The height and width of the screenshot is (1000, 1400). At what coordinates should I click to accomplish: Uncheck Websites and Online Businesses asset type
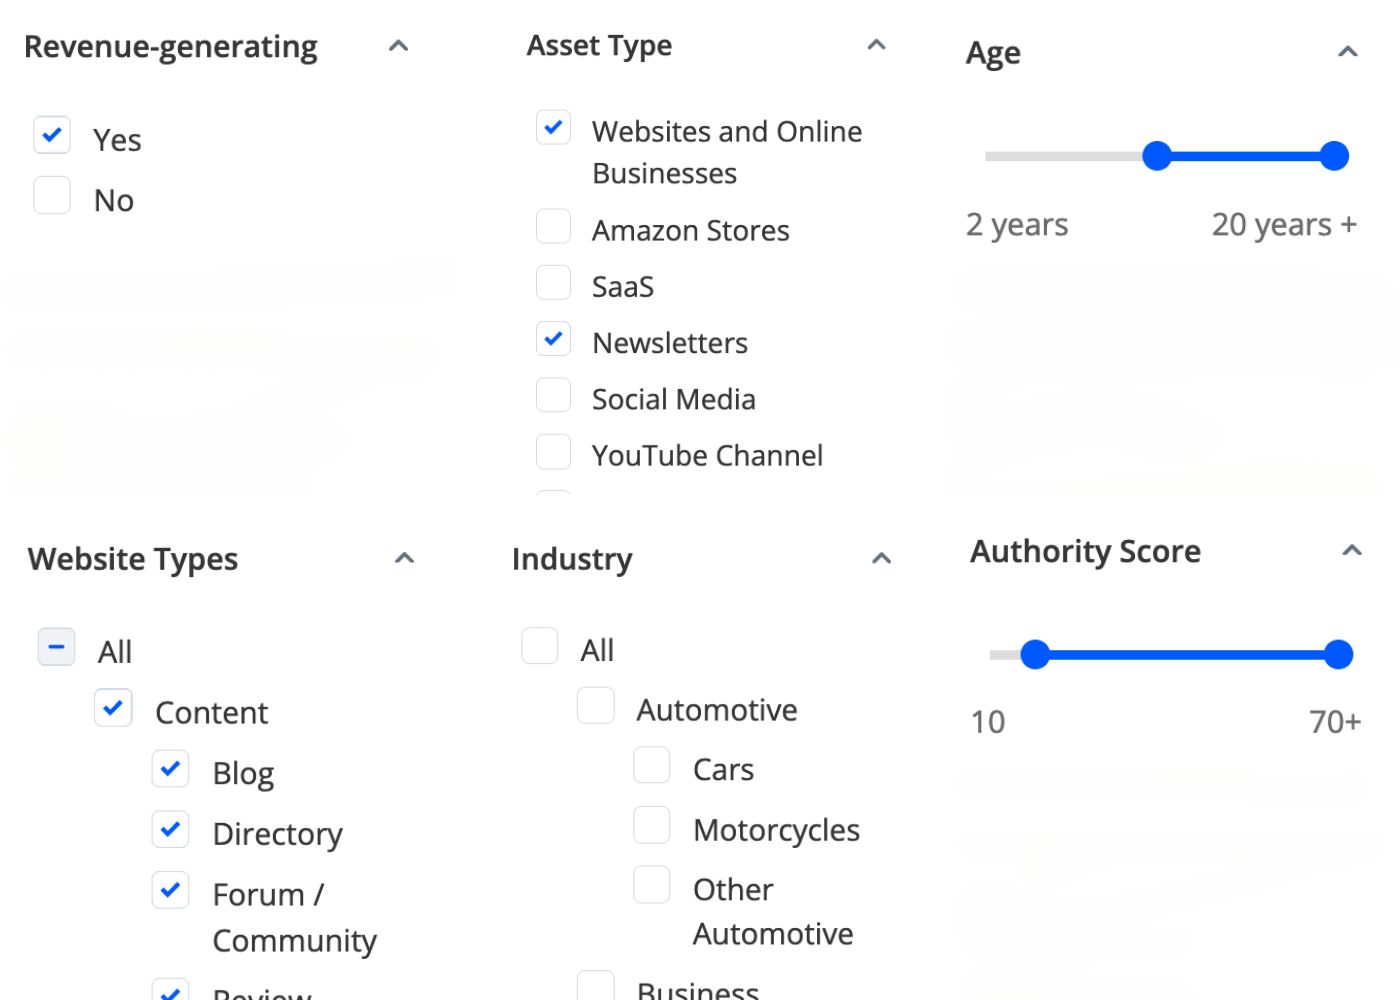553,127
